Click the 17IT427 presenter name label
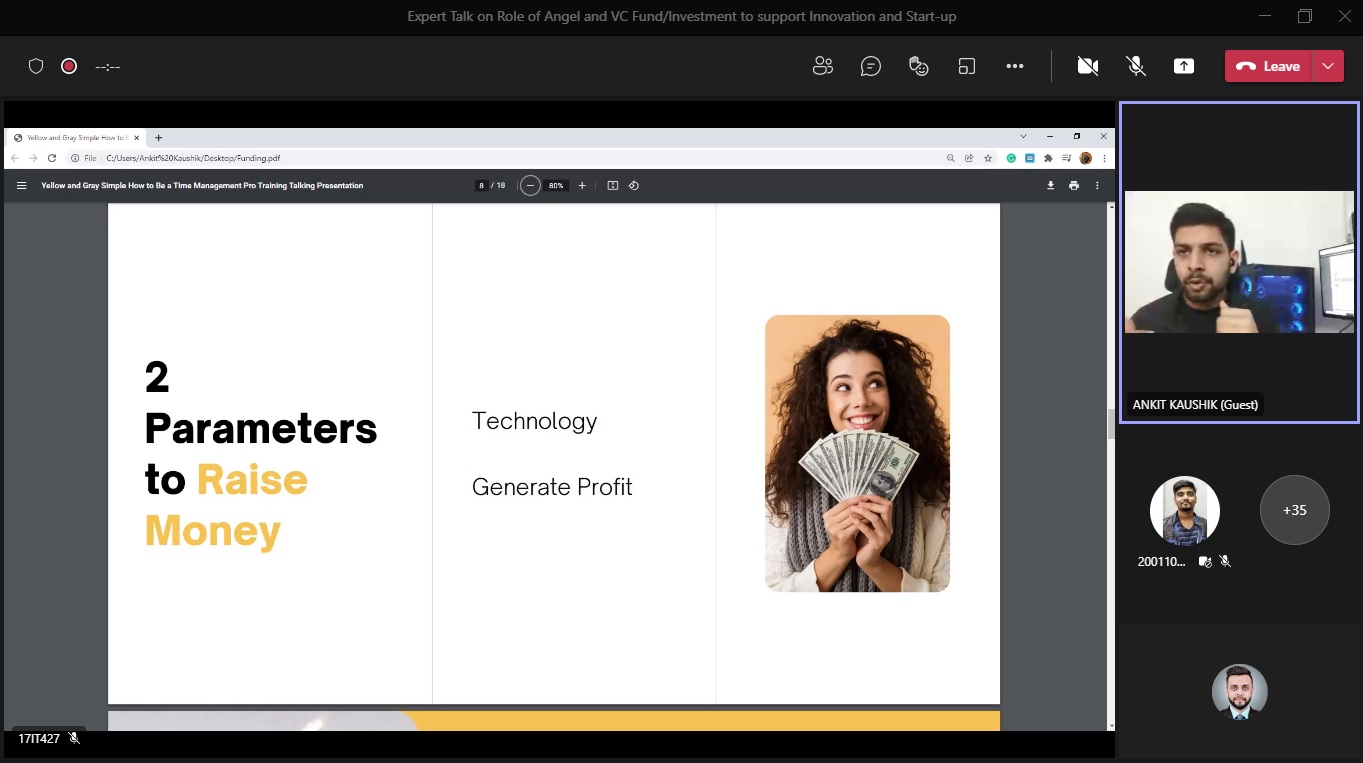The image size is (1363, 763). [39, 739]
